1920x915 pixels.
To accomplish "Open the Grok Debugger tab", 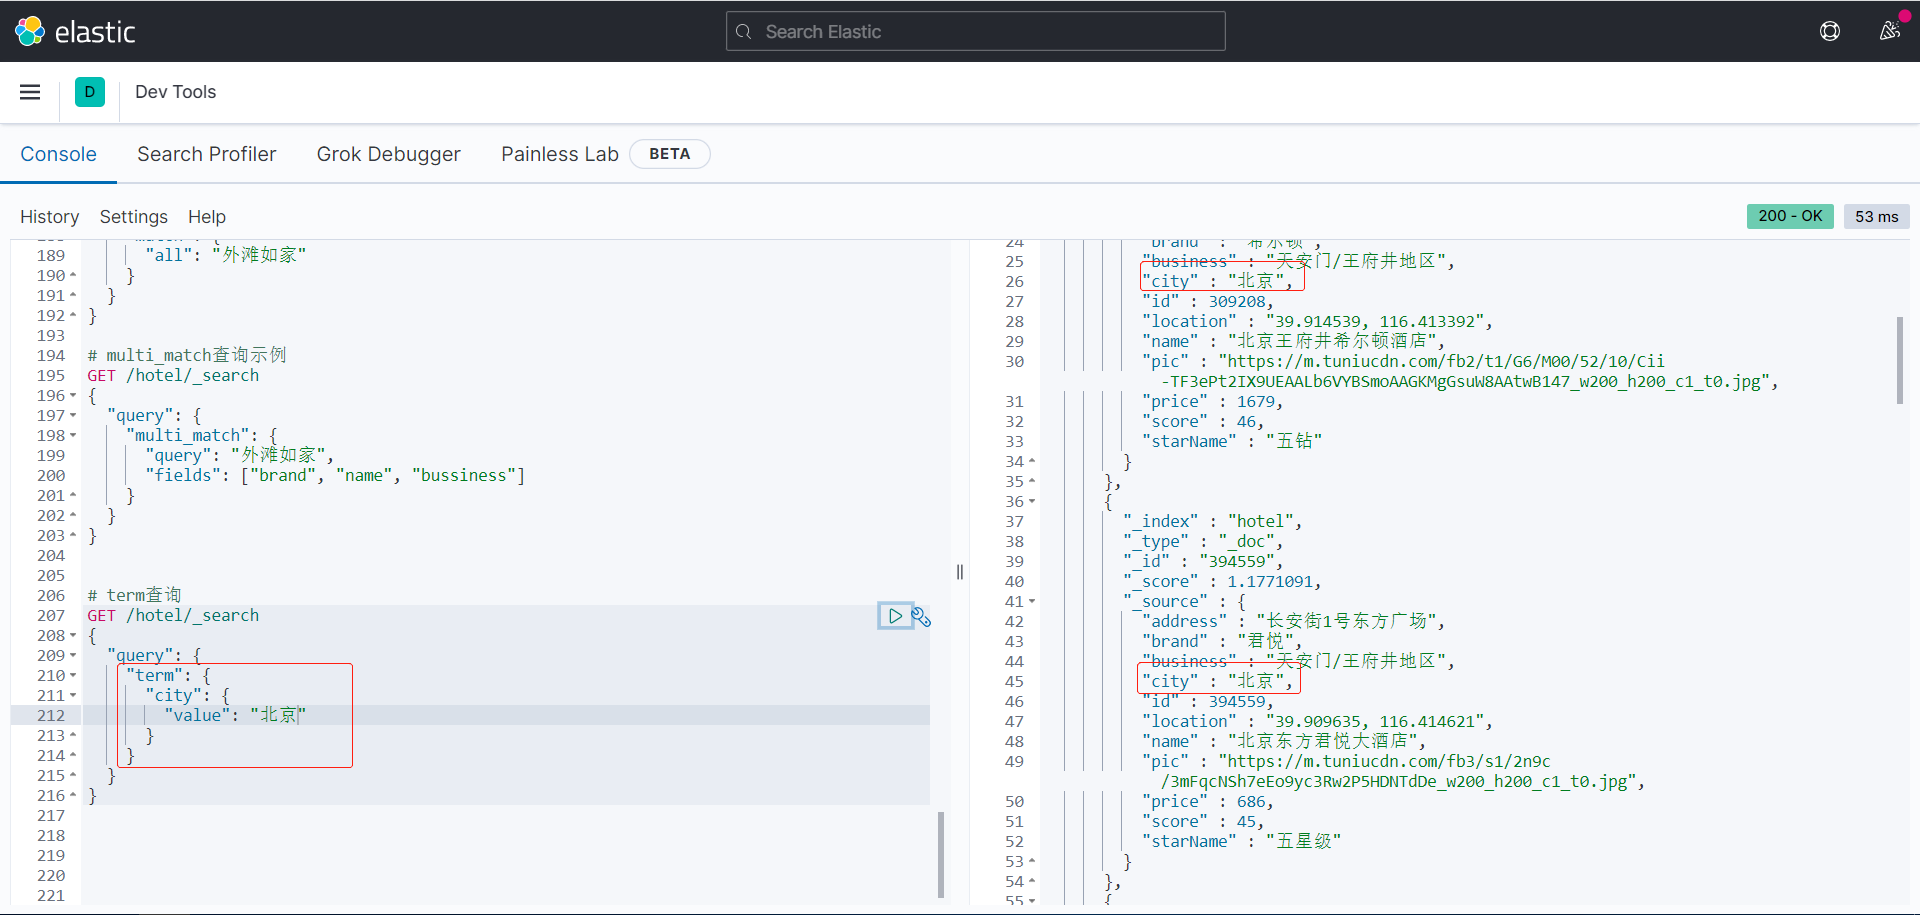I will point(388,154).
